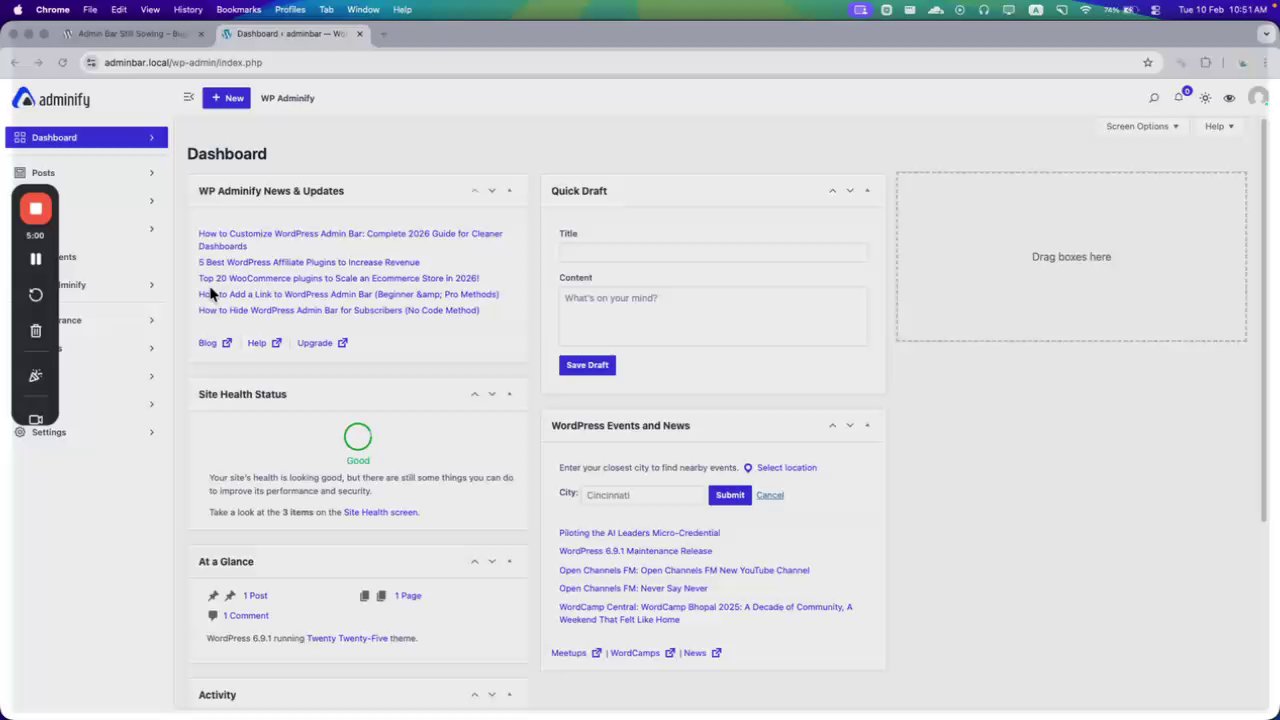Click the Settings gear icon in the sidebar
The width and height of the screenshot is (1280, 720).
coord(20,432)
